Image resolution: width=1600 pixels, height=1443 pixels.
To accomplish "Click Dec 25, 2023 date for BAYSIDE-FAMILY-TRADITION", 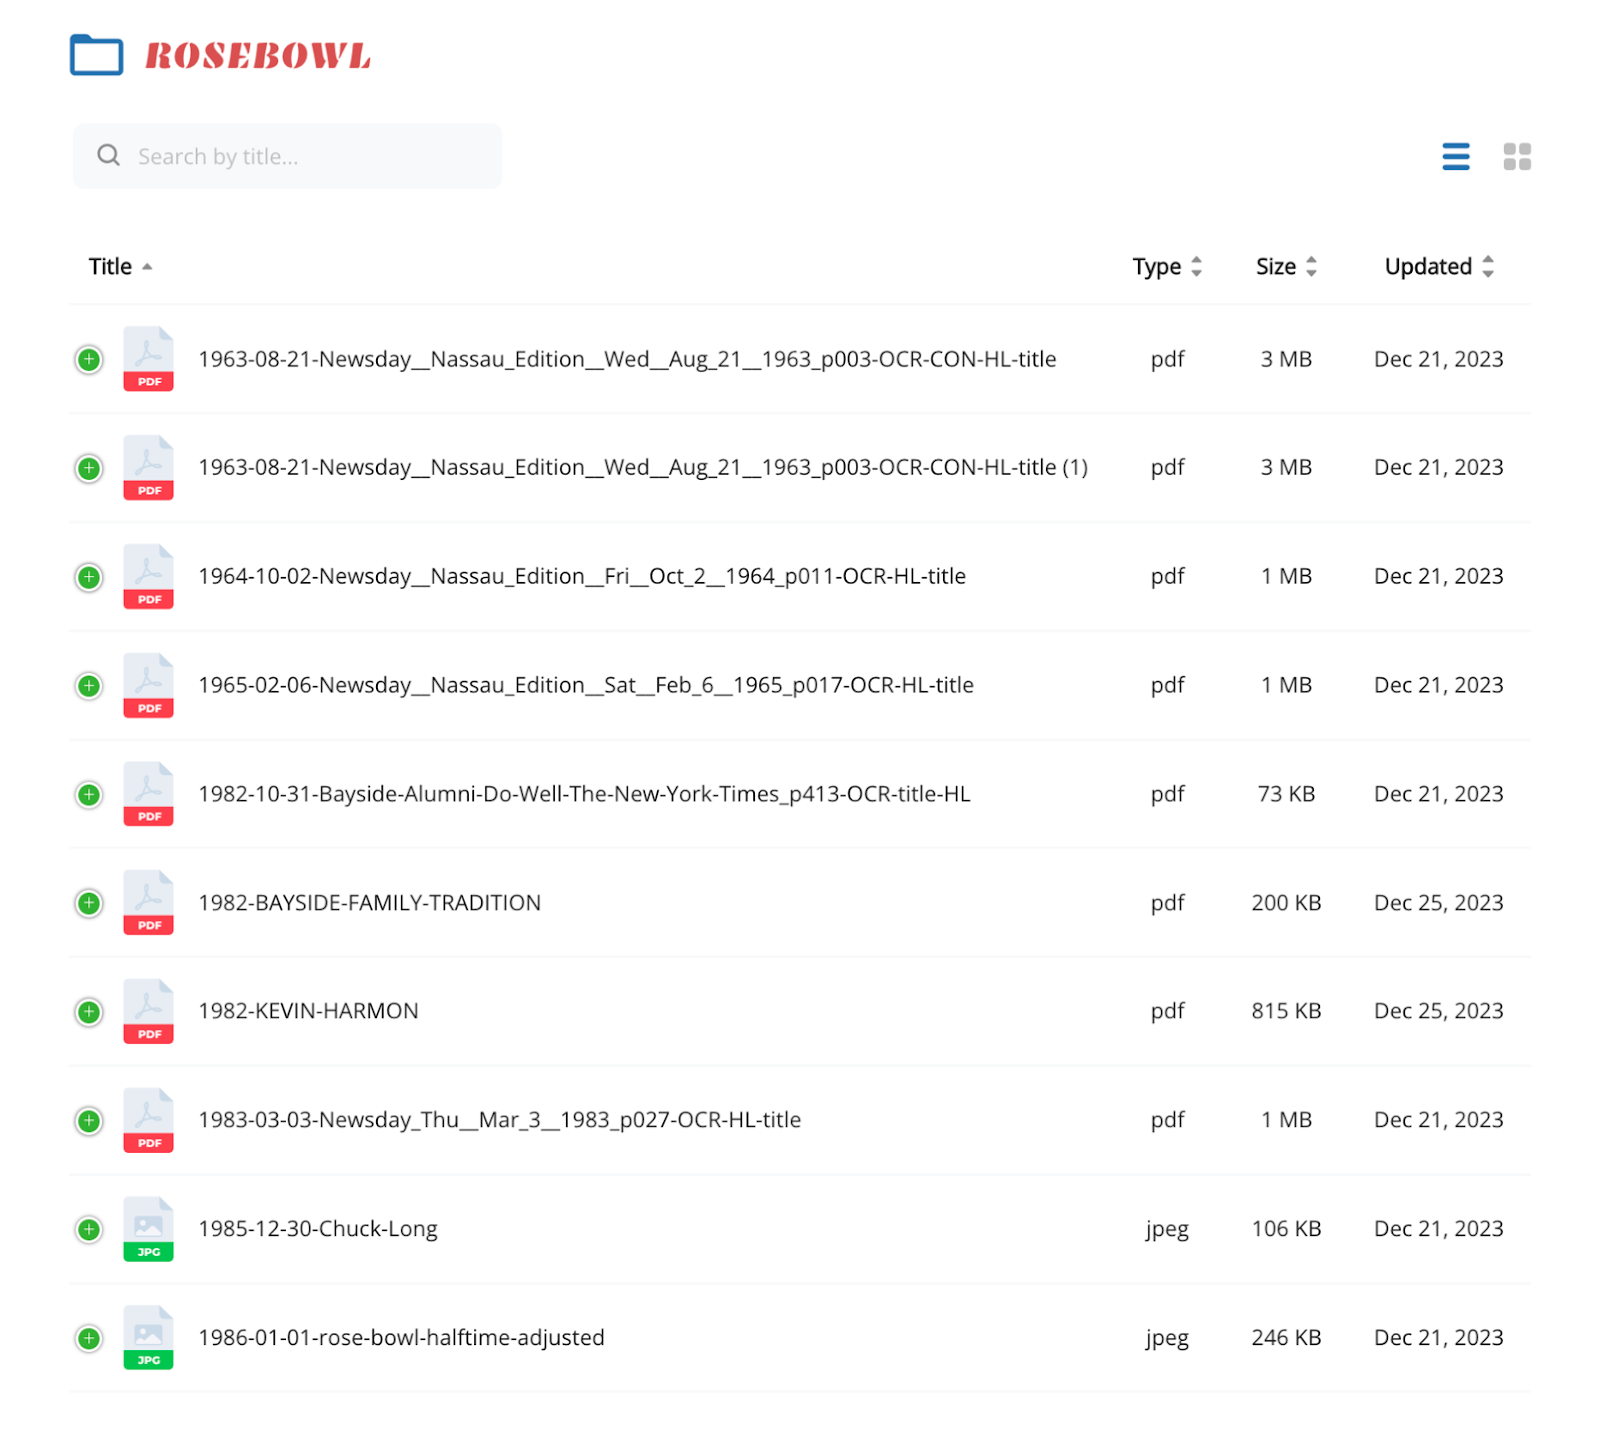I will pyautogui.click(x=1438, y=903).
